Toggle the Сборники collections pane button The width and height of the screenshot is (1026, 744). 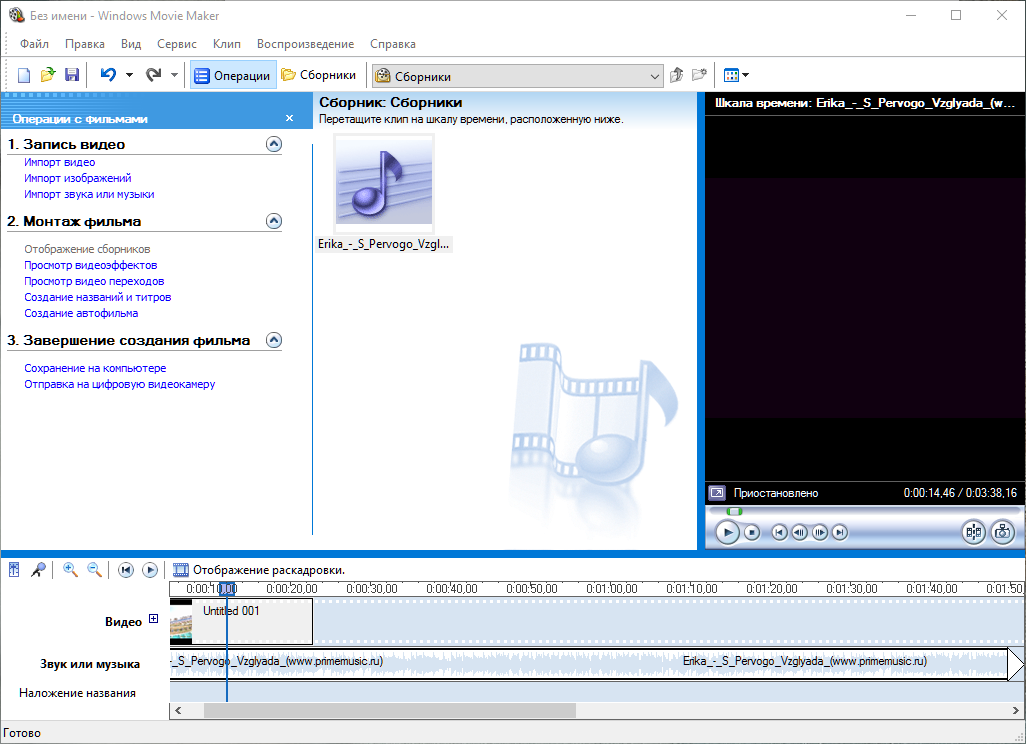click(x=319, y=75)
